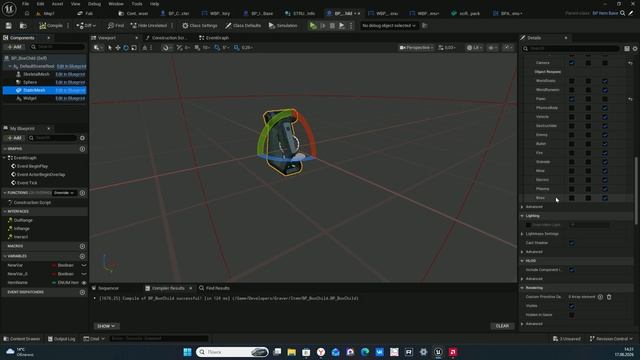The width and height of the screenshot is (640, 360).
Task: Open the Find tool in the toolbar
Action: [116, 25]
